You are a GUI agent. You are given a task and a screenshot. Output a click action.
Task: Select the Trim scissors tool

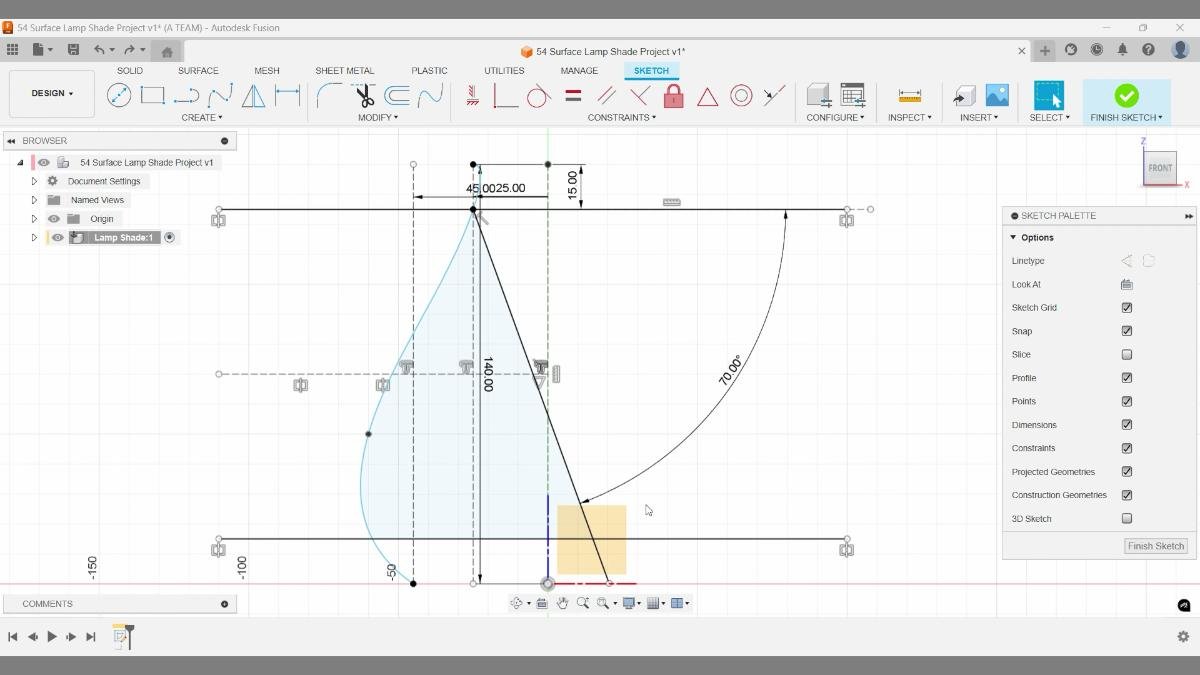pos(363,95)
